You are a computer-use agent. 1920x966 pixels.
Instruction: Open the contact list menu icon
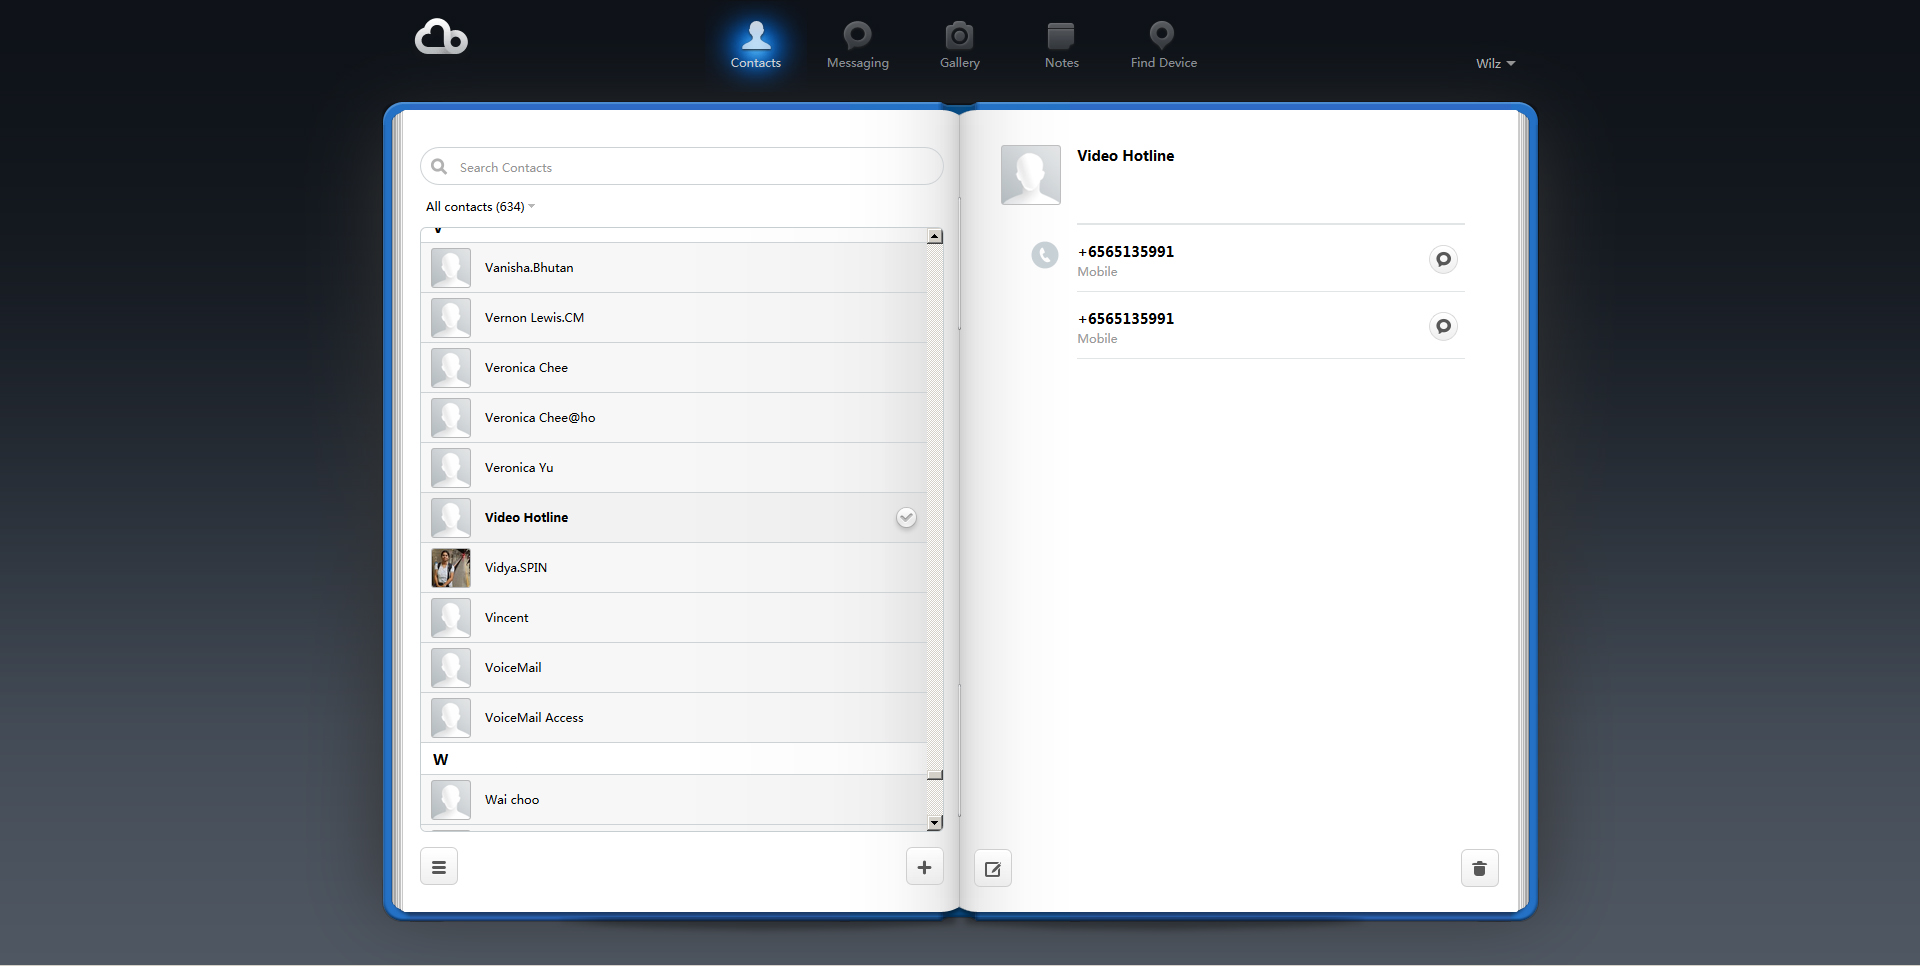tap(439, 867)
